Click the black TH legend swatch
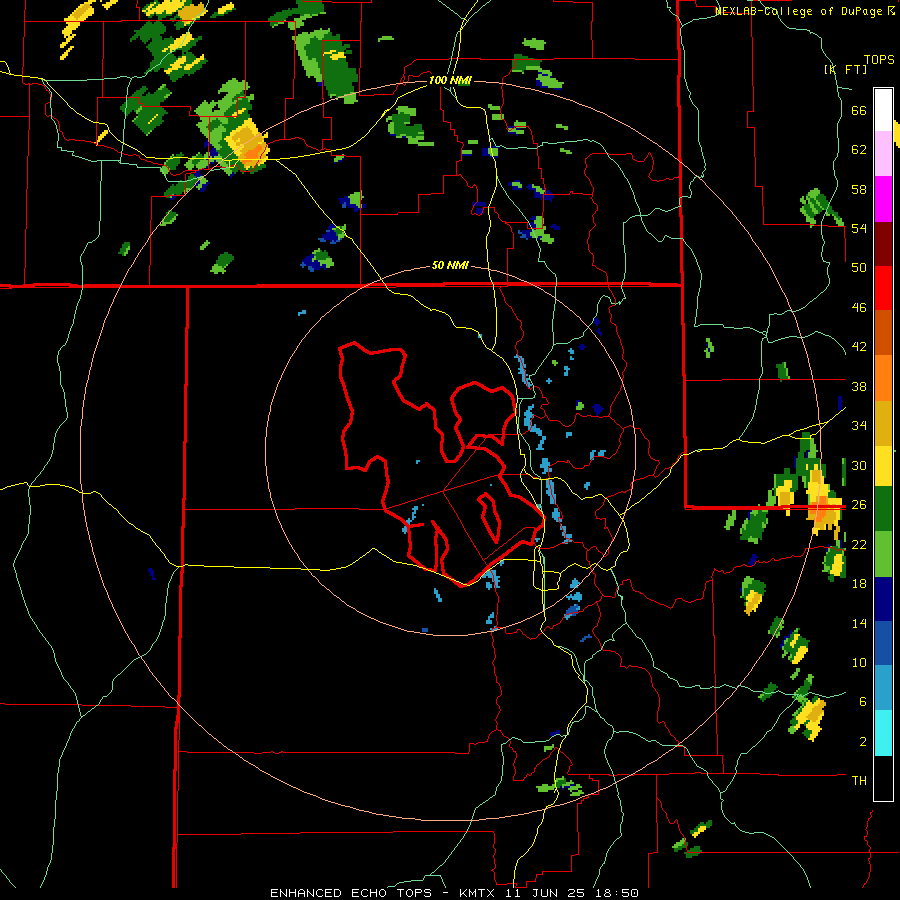900x900 pixels. [883, 778]
